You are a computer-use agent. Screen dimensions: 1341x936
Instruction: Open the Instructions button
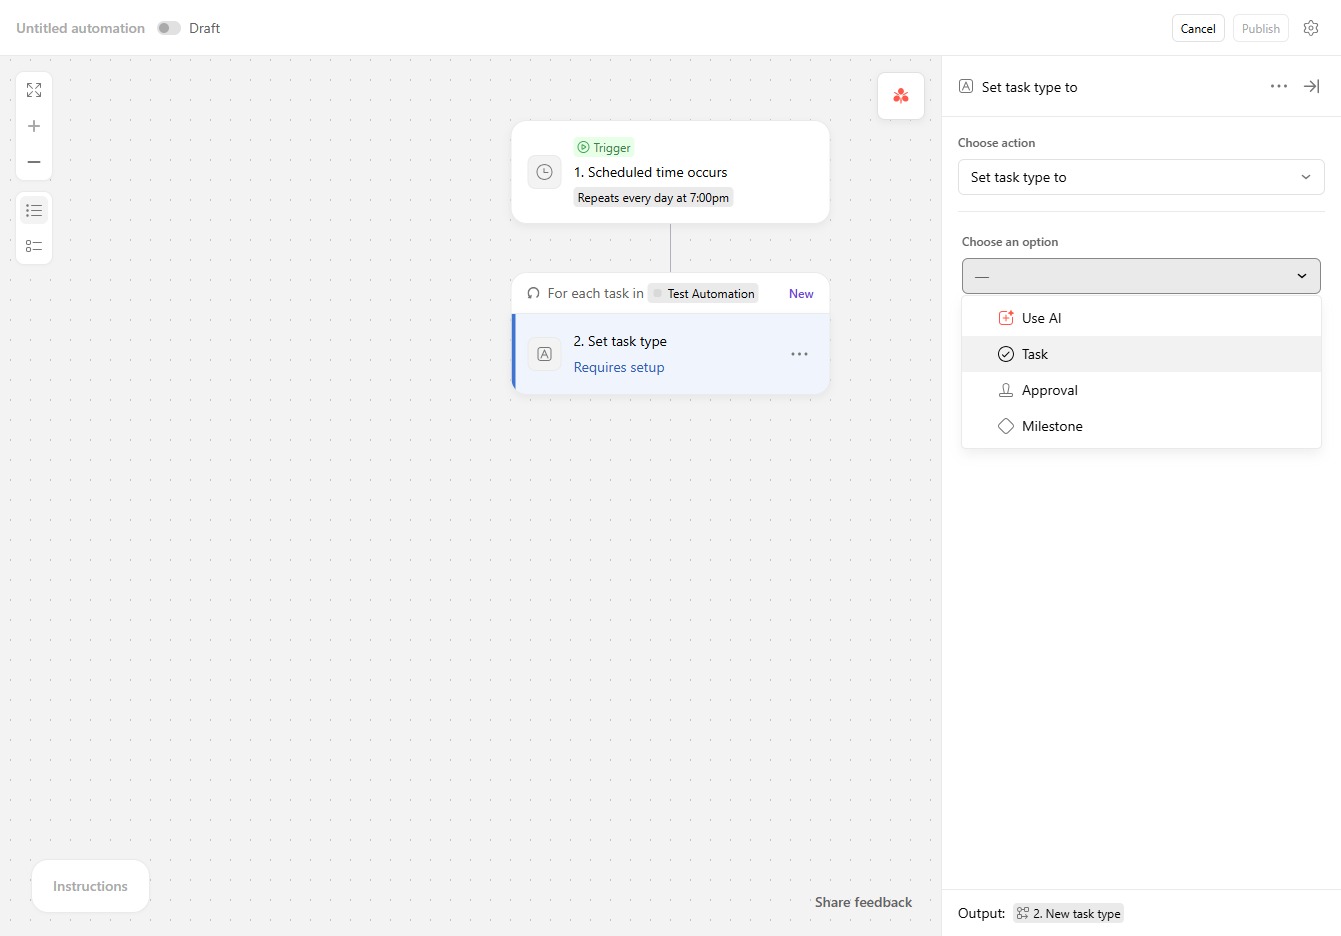coord(90,886)
